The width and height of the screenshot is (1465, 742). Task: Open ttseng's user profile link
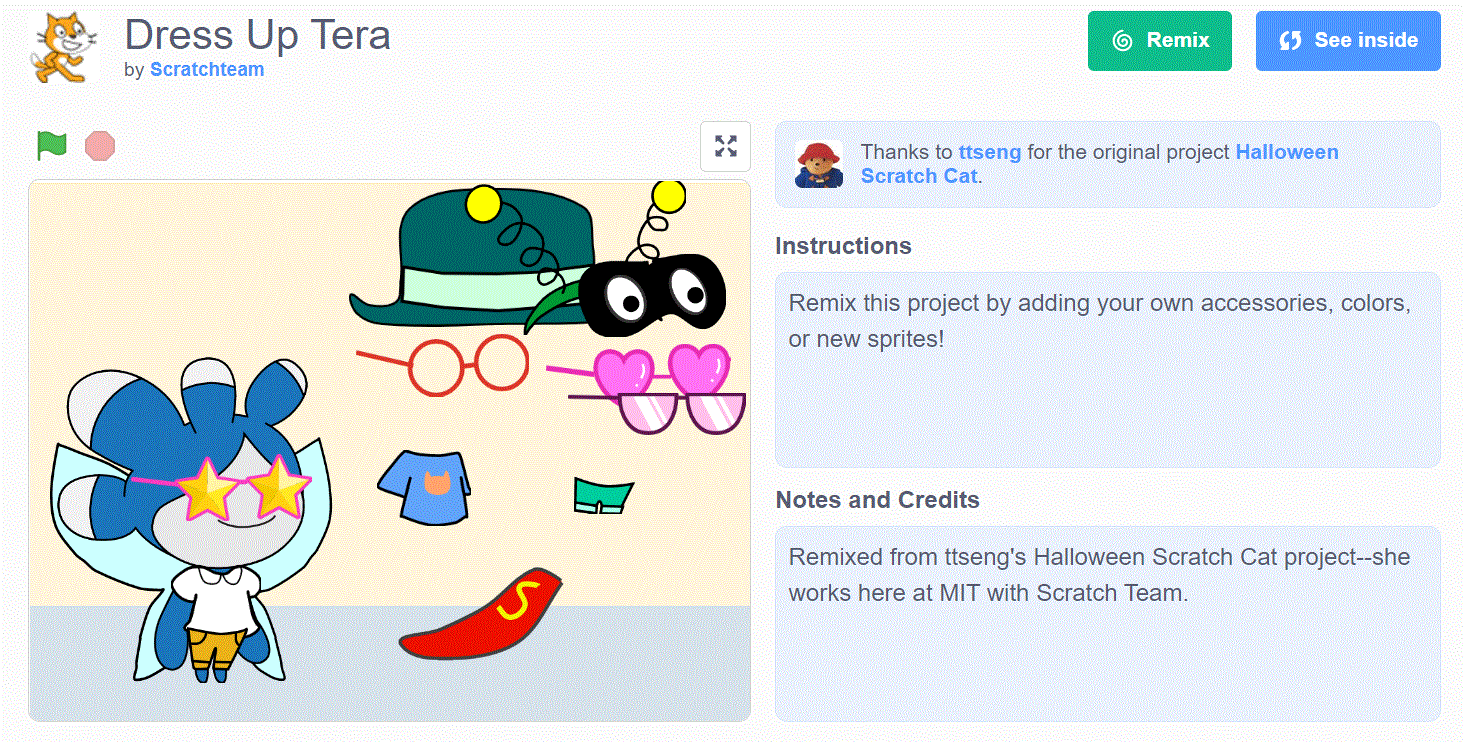coord(989,152)
